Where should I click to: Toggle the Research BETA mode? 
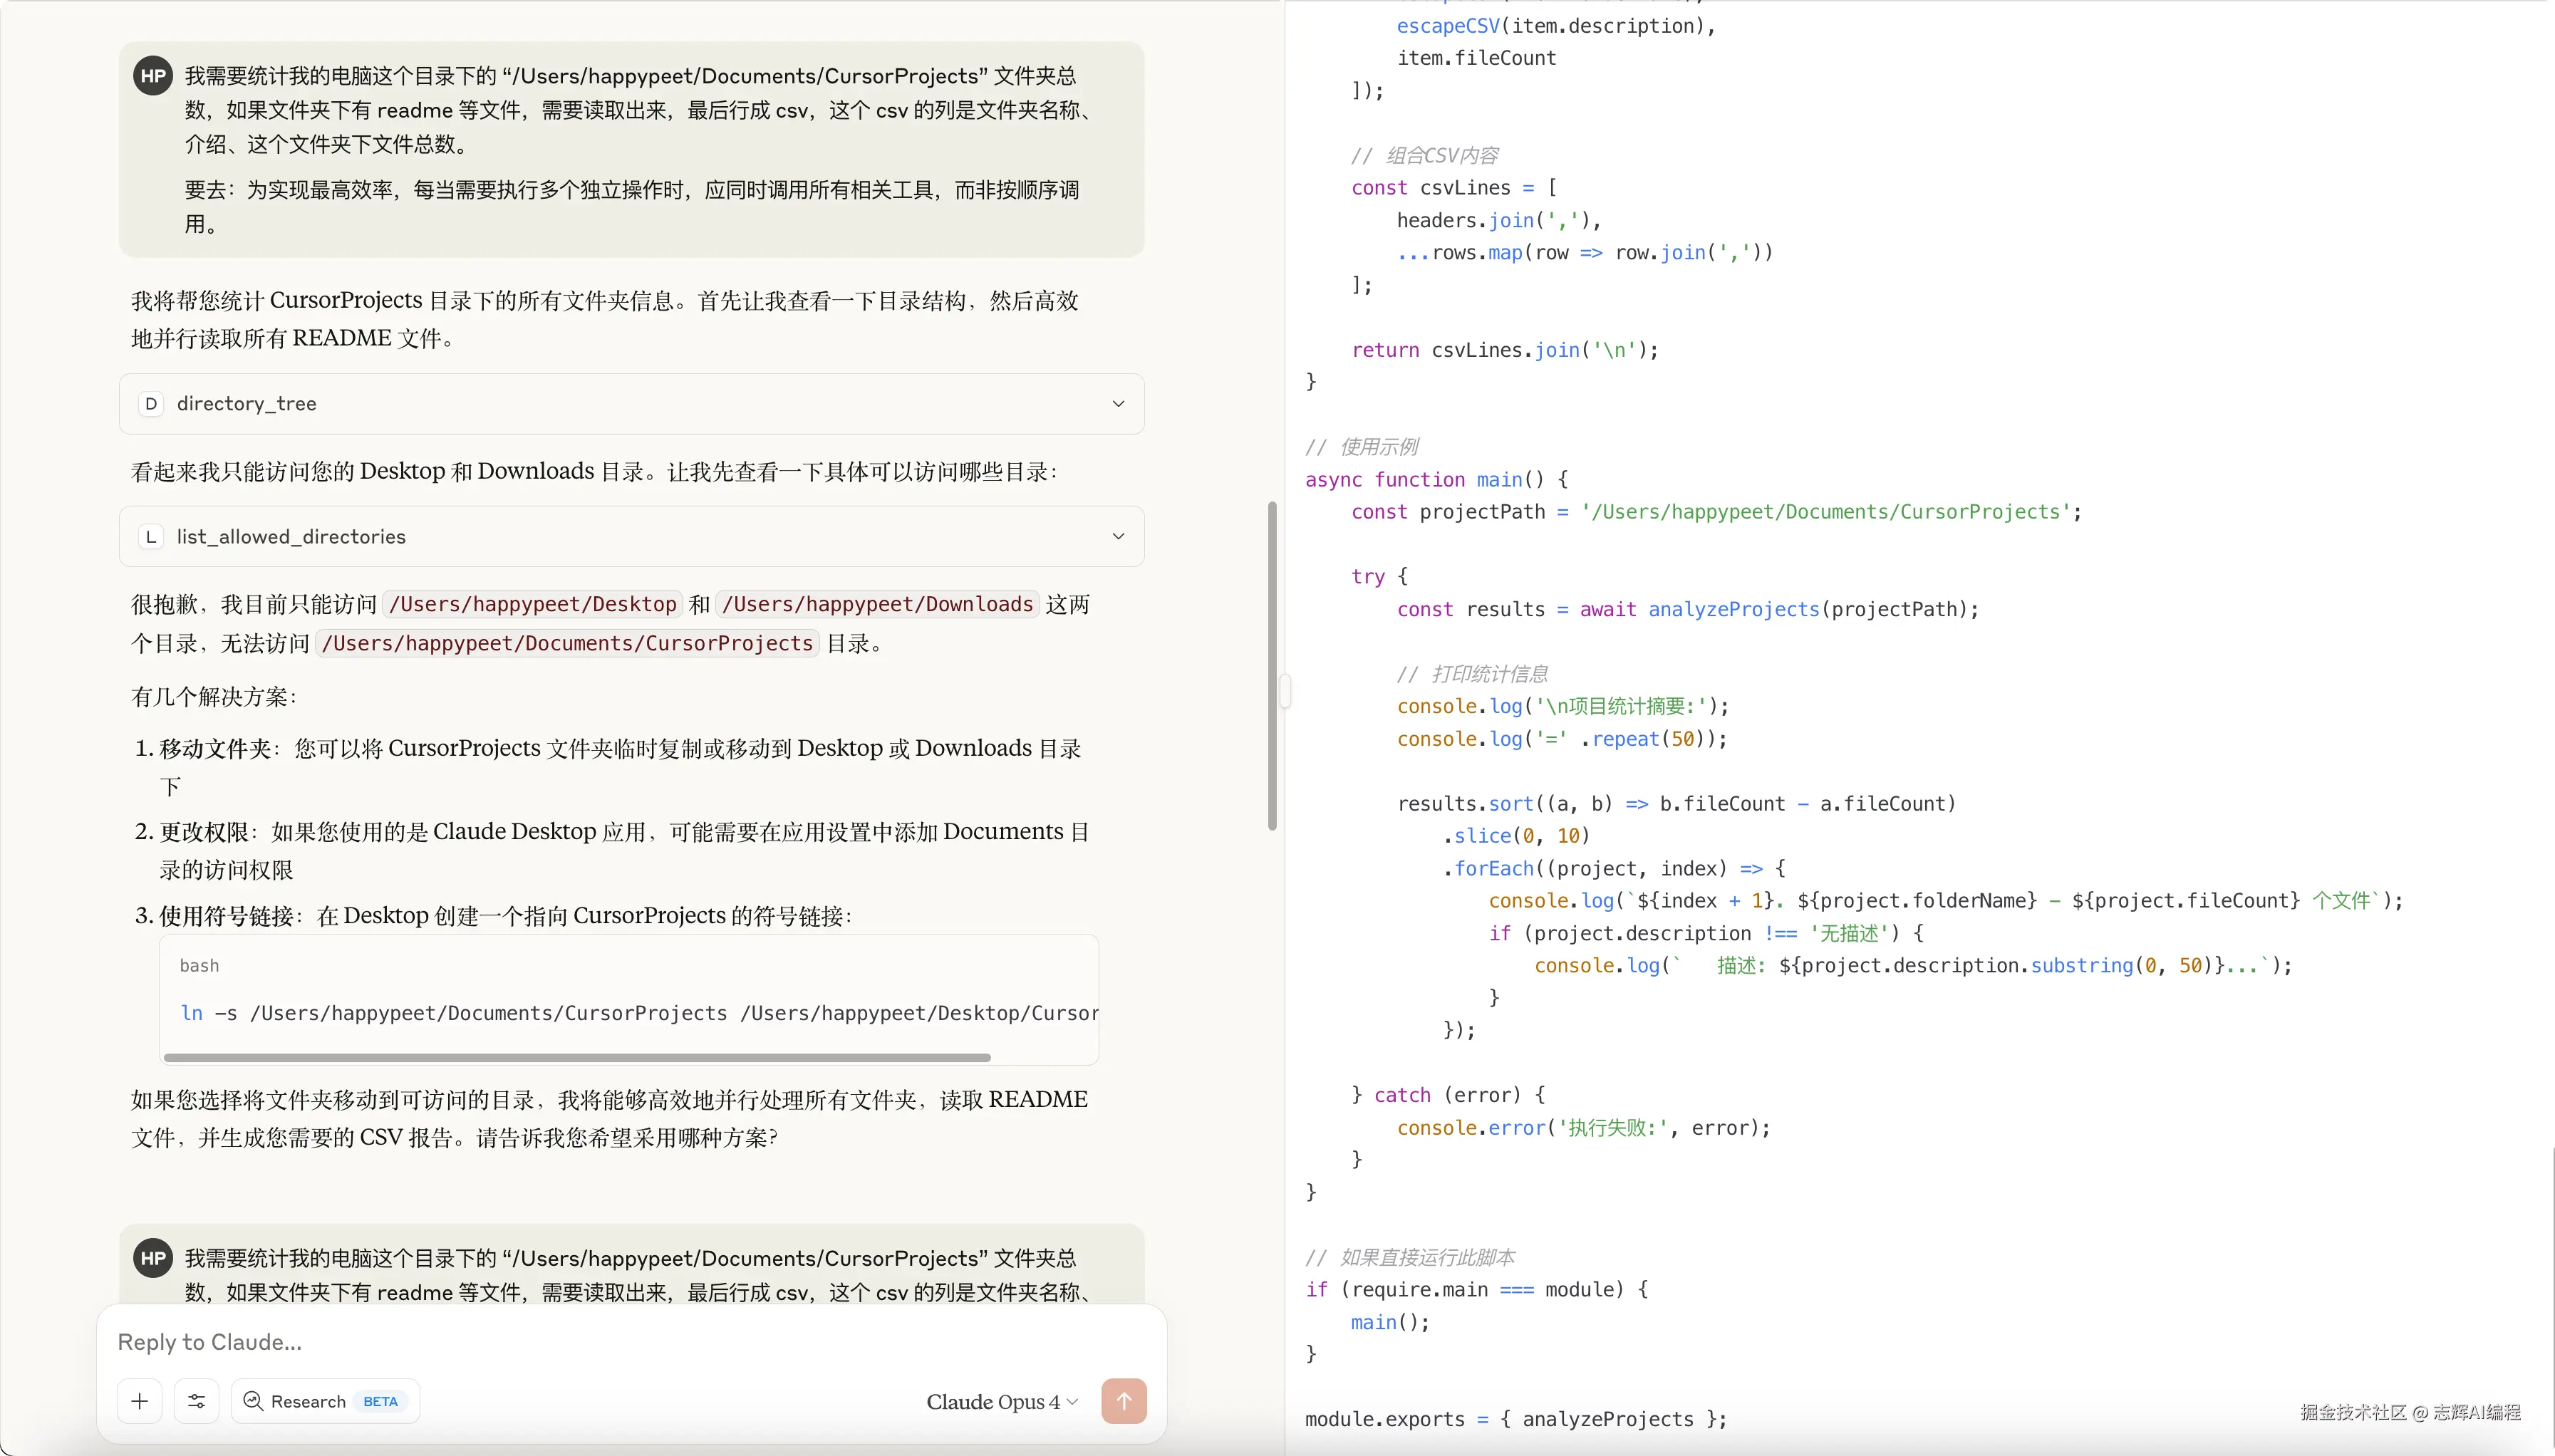click(x=325, y=1401)
